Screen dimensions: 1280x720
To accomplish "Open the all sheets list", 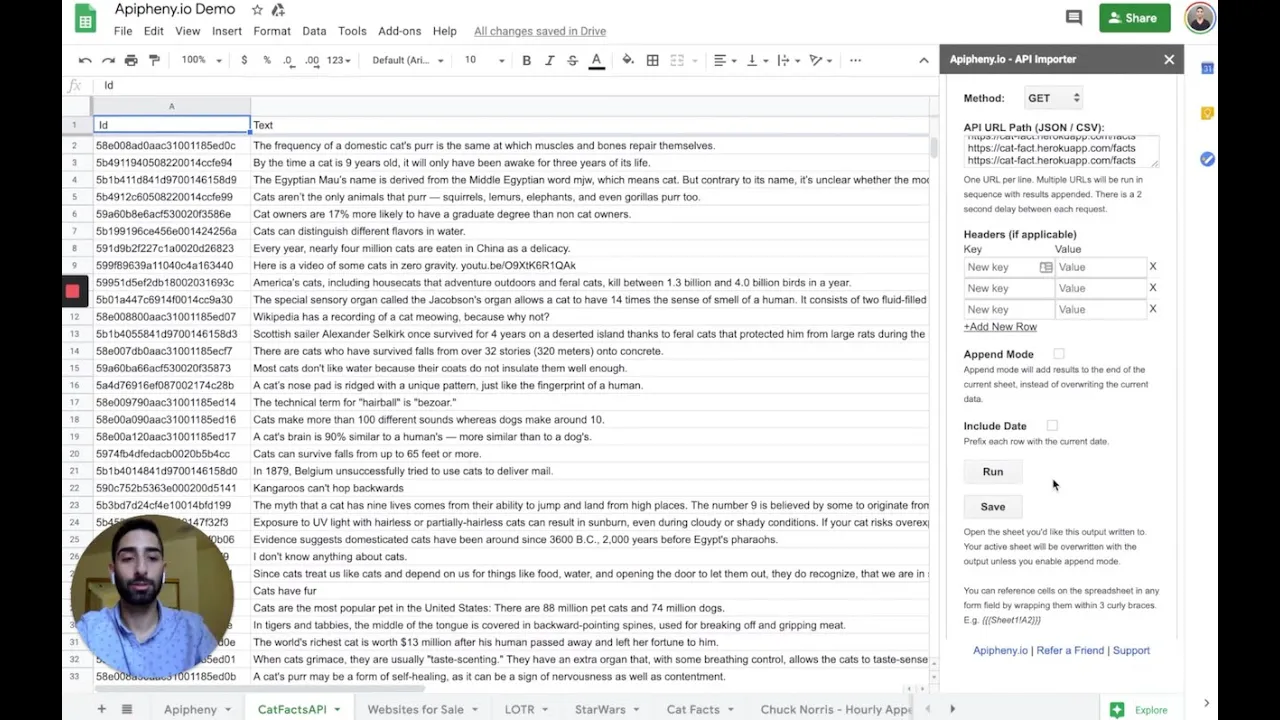I will pyautogui.click(x=127, y=709).
